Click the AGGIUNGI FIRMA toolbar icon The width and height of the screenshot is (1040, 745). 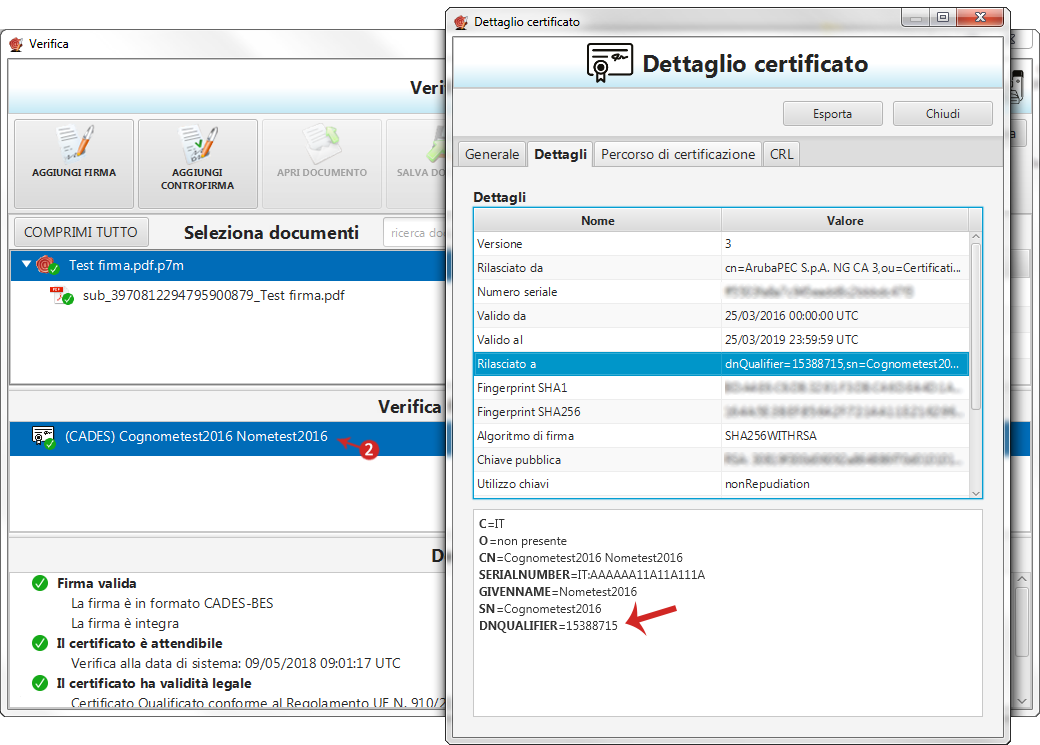74,143
